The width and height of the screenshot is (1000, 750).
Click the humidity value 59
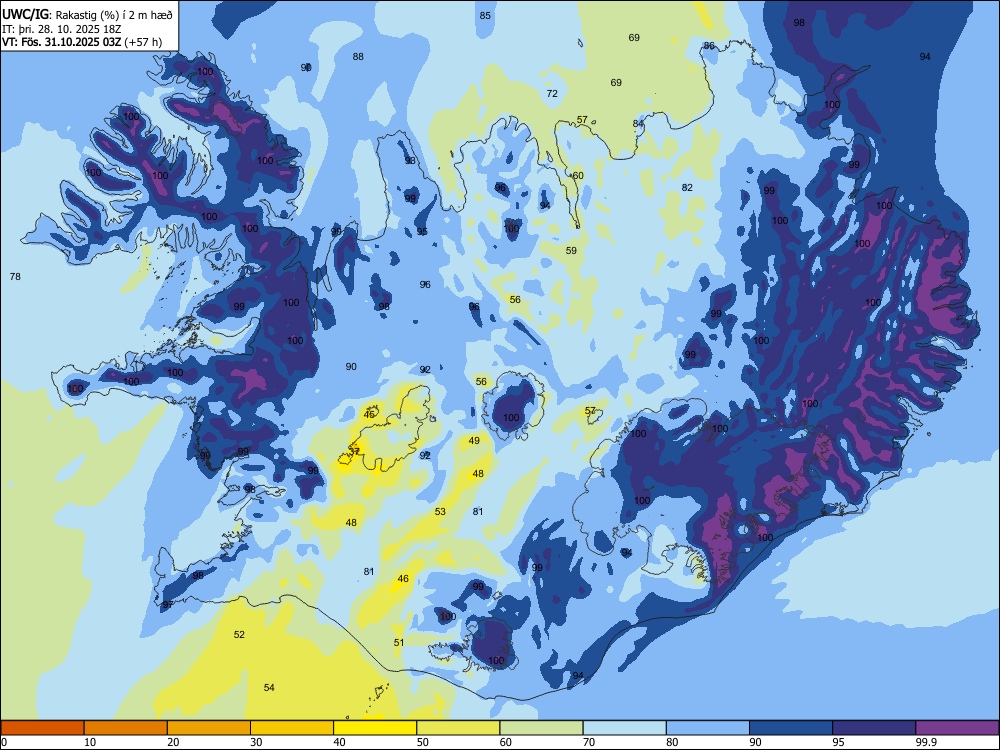[571, 250]
